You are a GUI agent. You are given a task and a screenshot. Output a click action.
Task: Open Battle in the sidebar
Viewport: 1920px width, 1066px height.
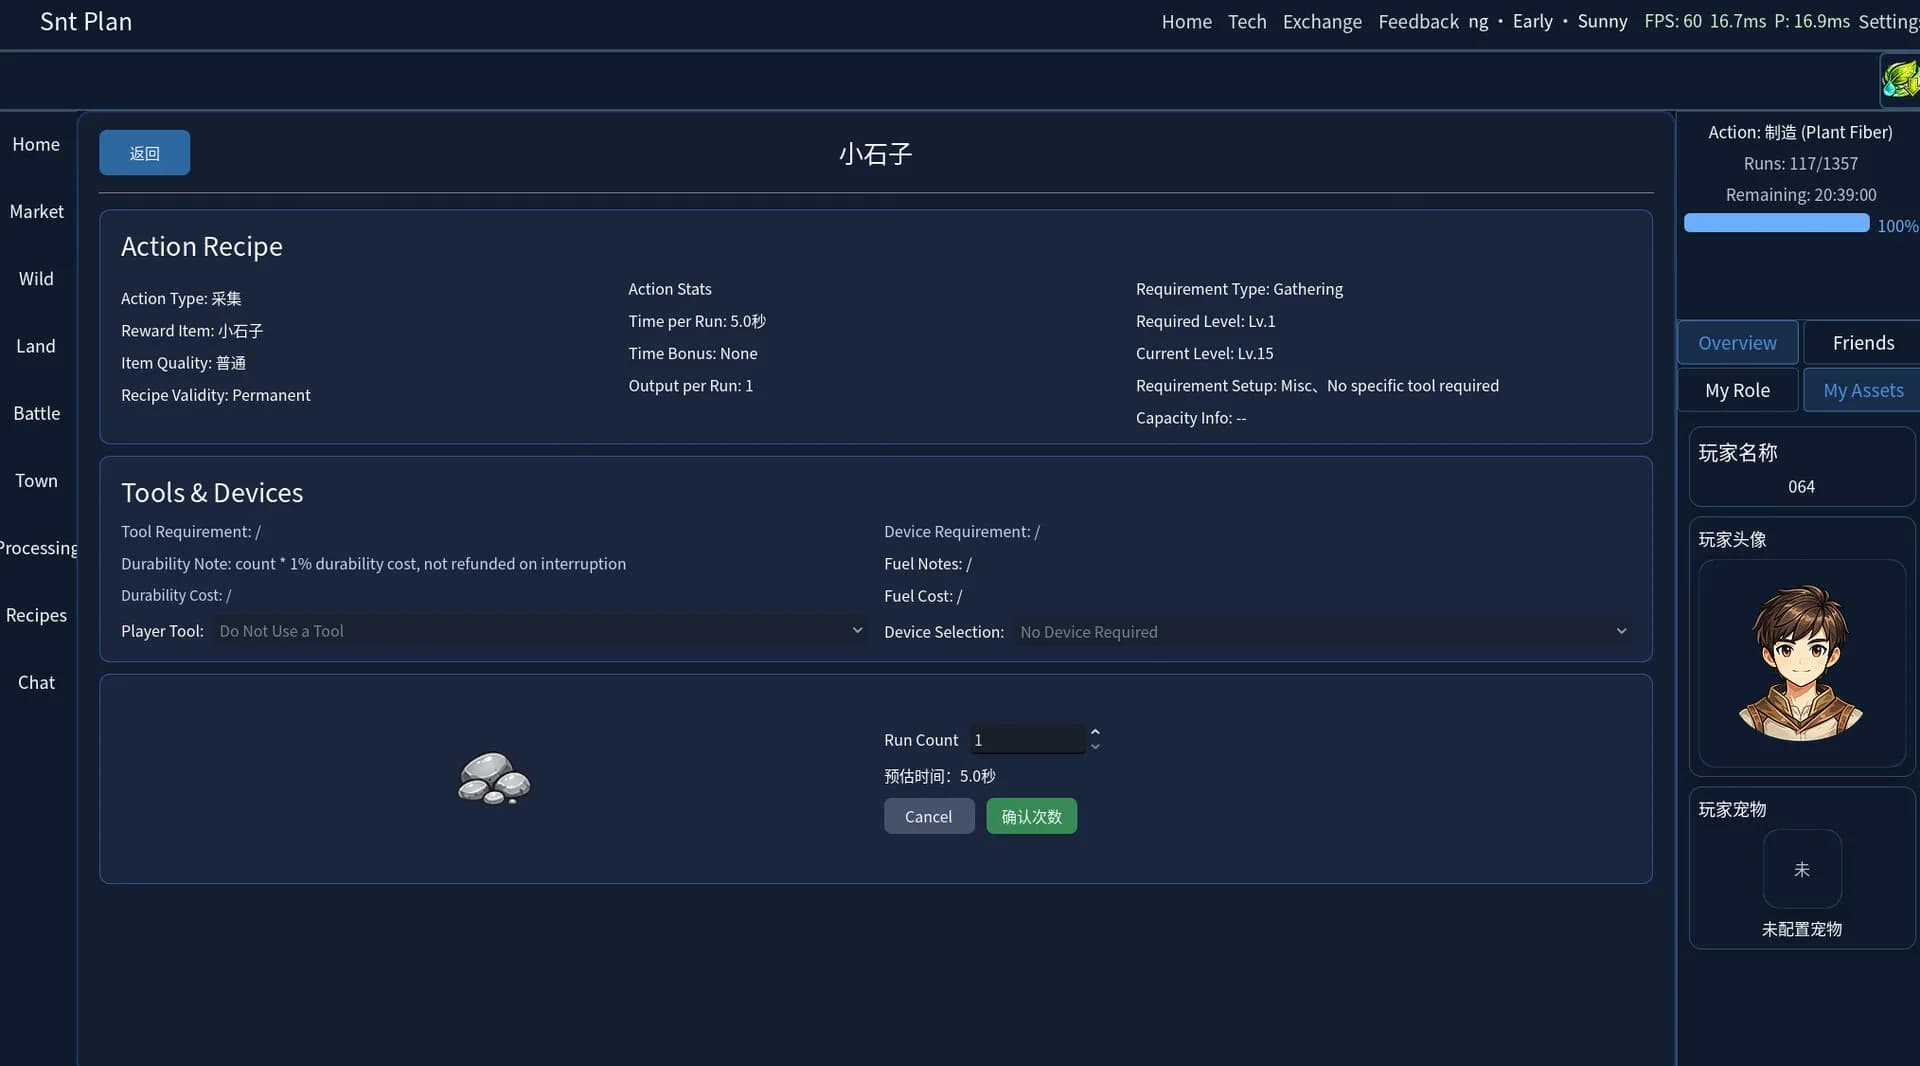36,413
